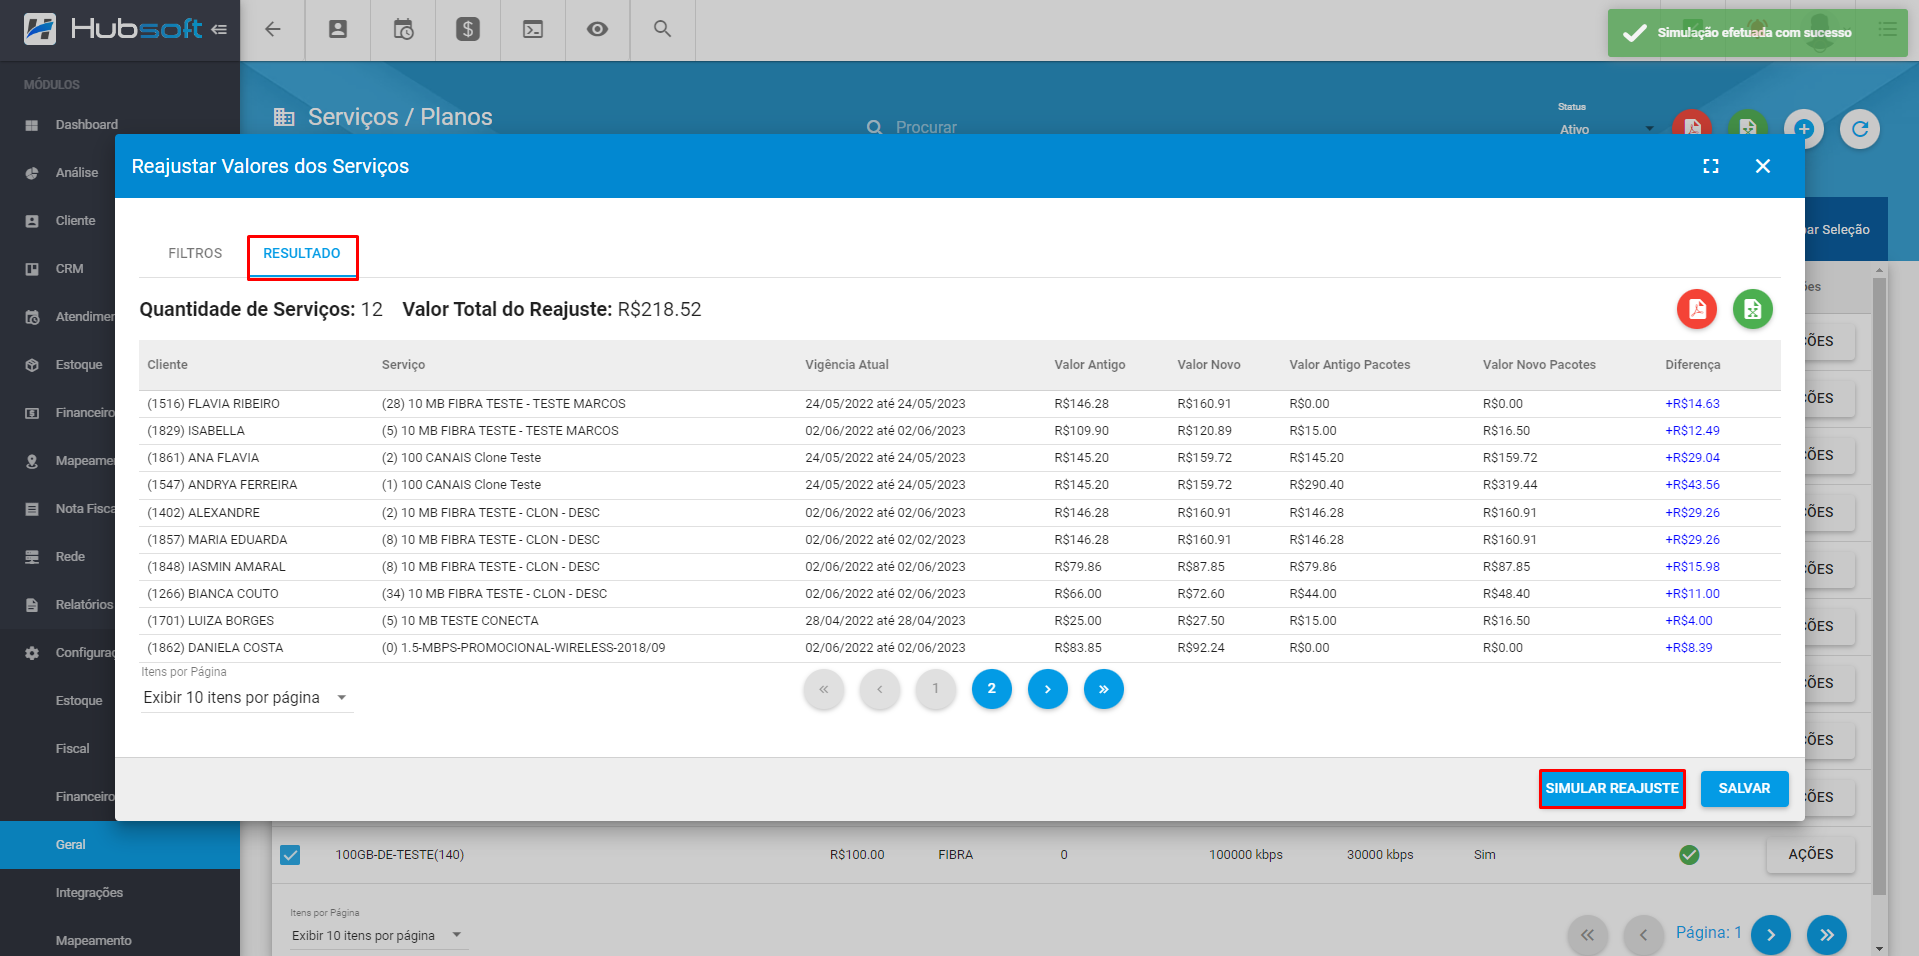Toggle checkbox for 100GB-DE-TESTE(140) row
1919x956 pixels.
[290, 855]
